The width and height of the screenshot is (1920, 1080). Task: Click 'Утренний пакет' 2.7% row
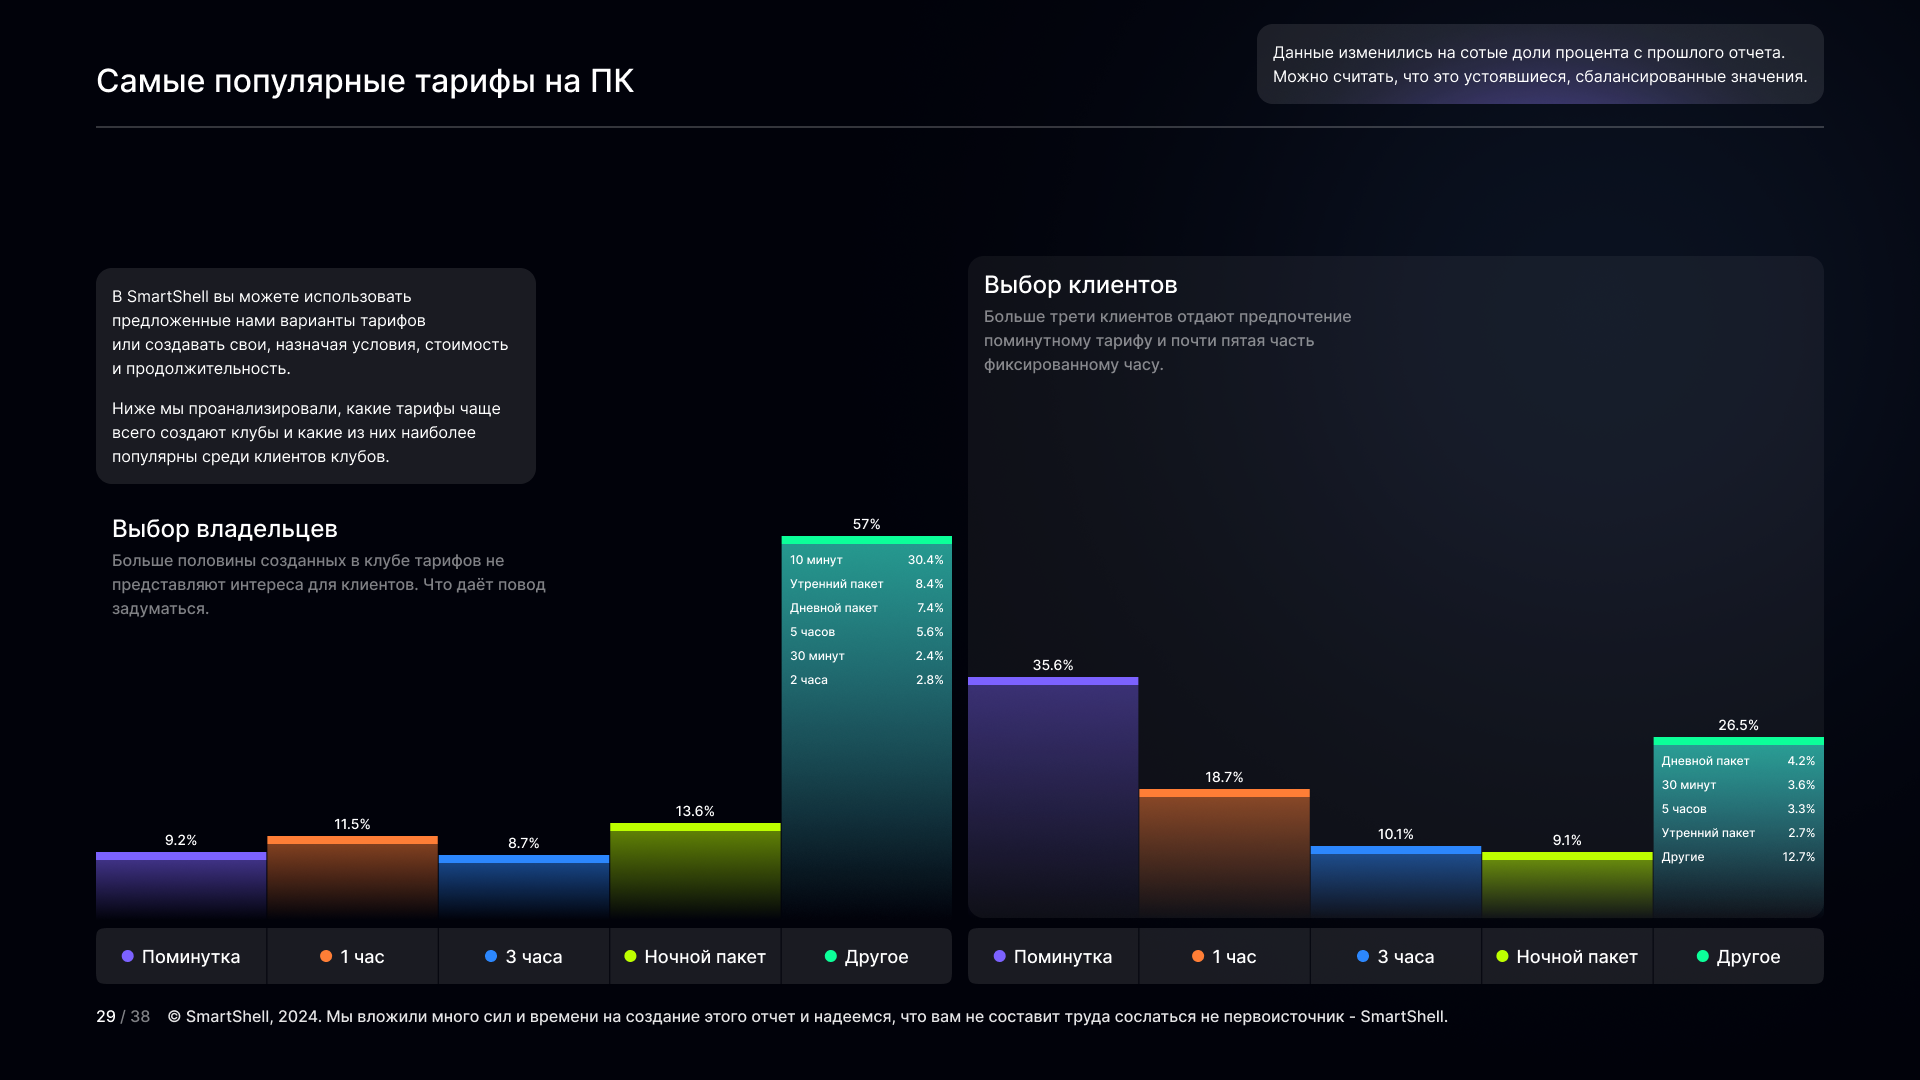(1738, 833)
